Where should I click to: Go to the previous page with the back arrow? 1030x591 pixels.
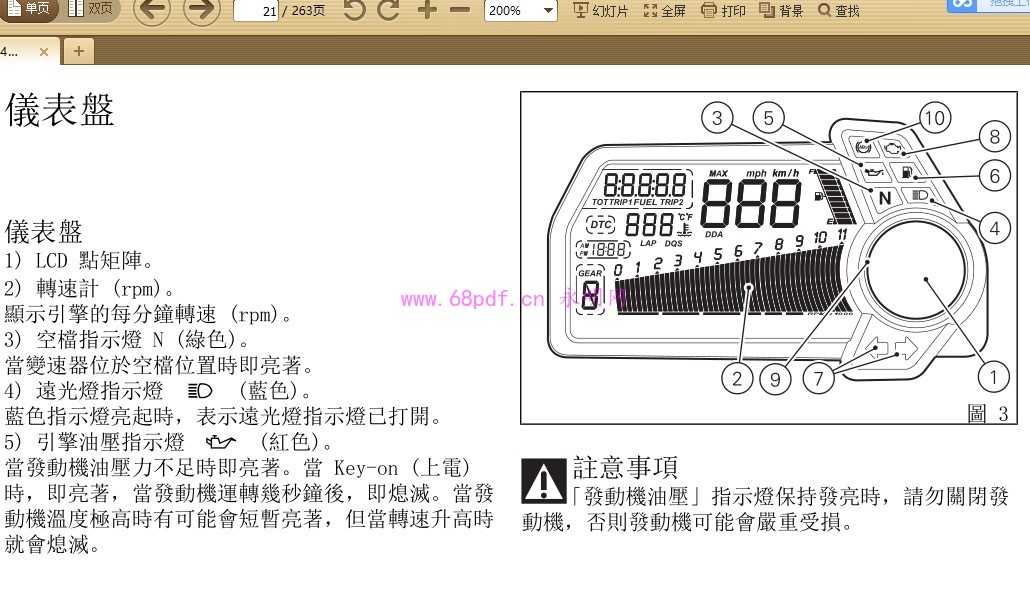click(x=152, y=13)
